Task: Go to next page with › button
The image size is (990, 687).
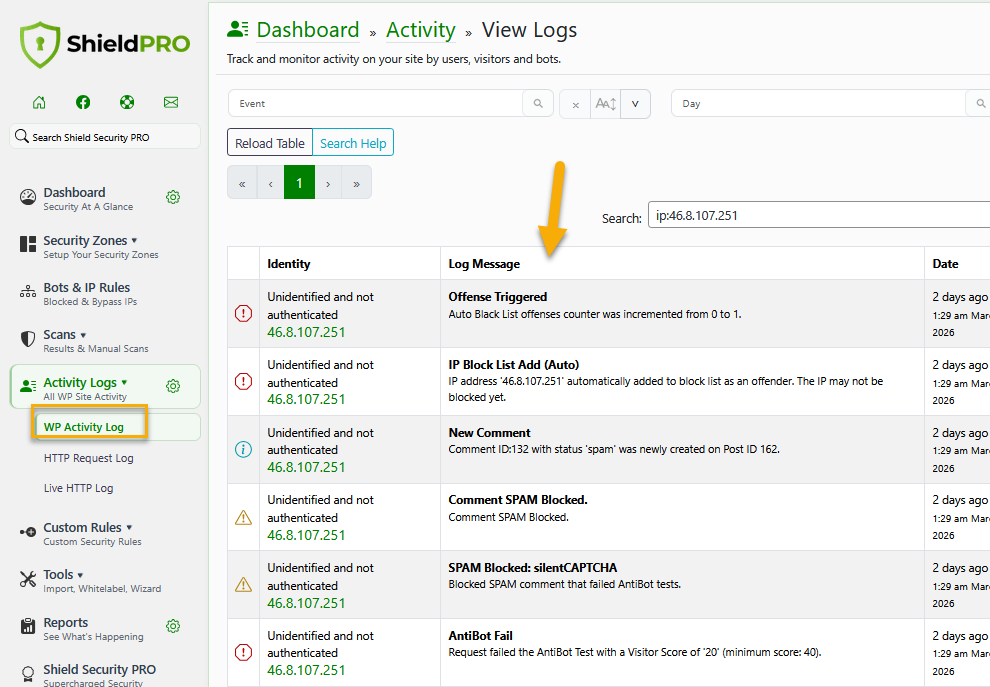Action: pos(328,183)
